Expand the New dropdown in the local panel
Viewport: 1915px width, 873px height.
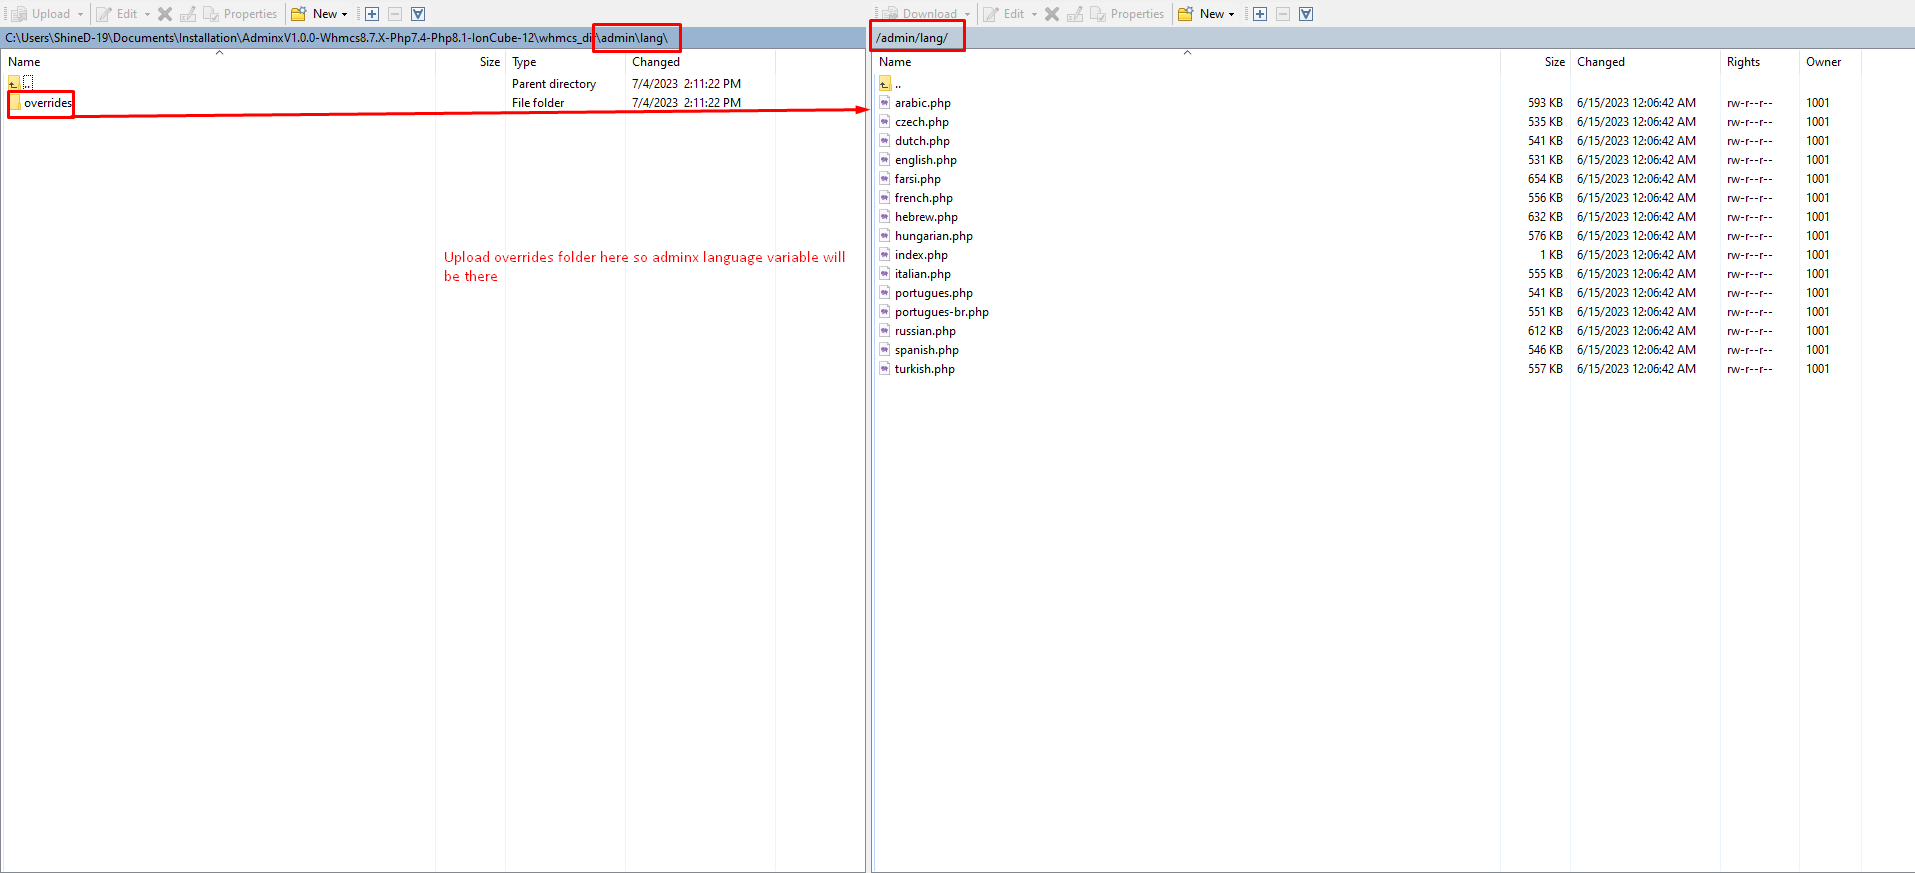pos(344,14)
